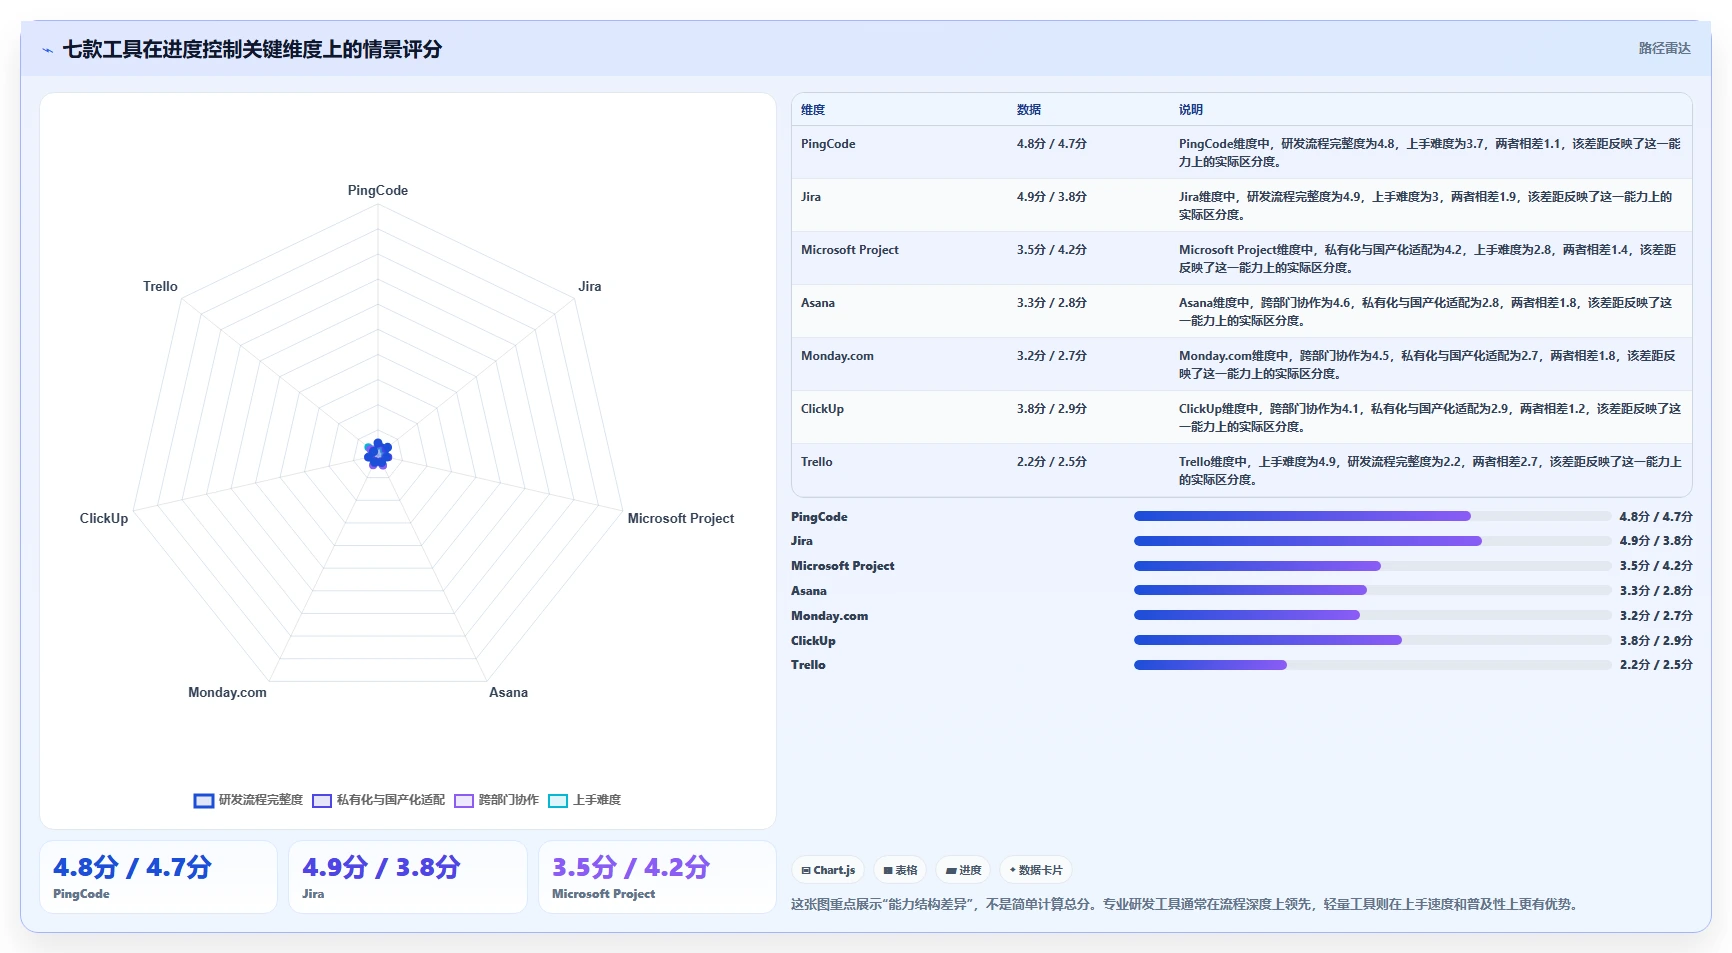The height and width of the screenshot is (953, 1732).
Task: Click the Jira description text in table
Action: coord(1426,206)
